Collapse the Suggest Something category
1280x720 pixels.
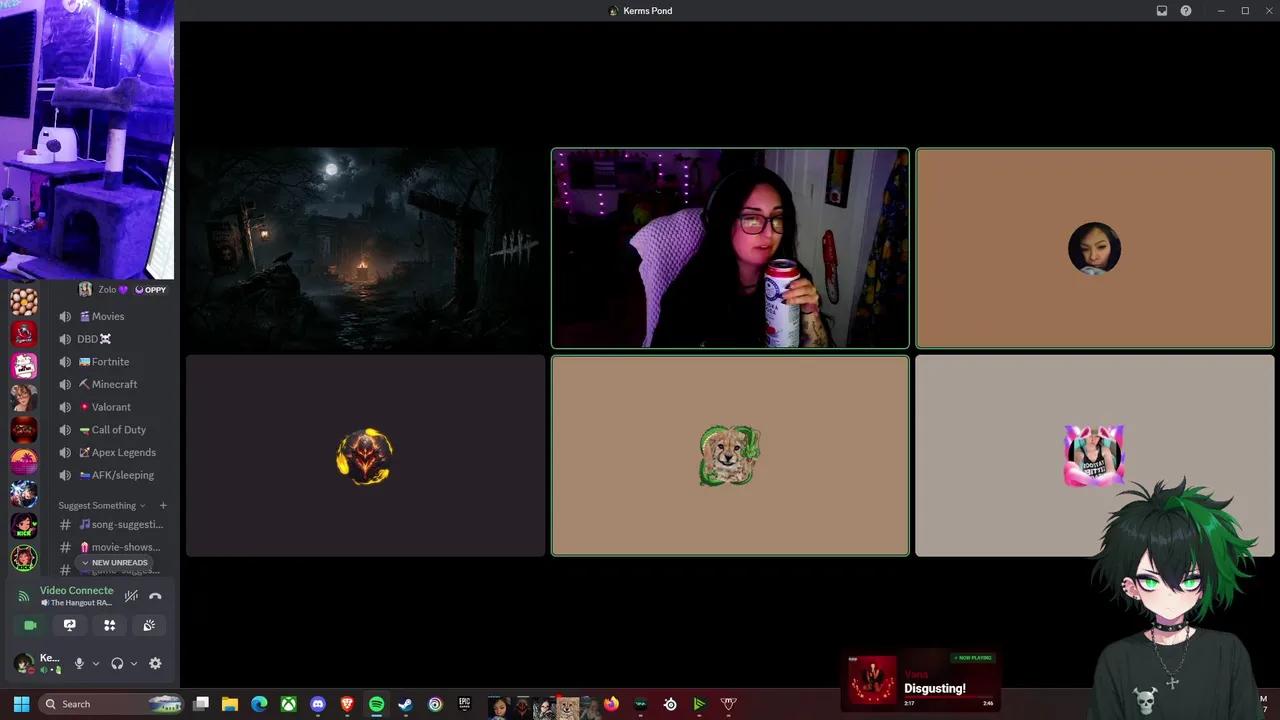101,505
